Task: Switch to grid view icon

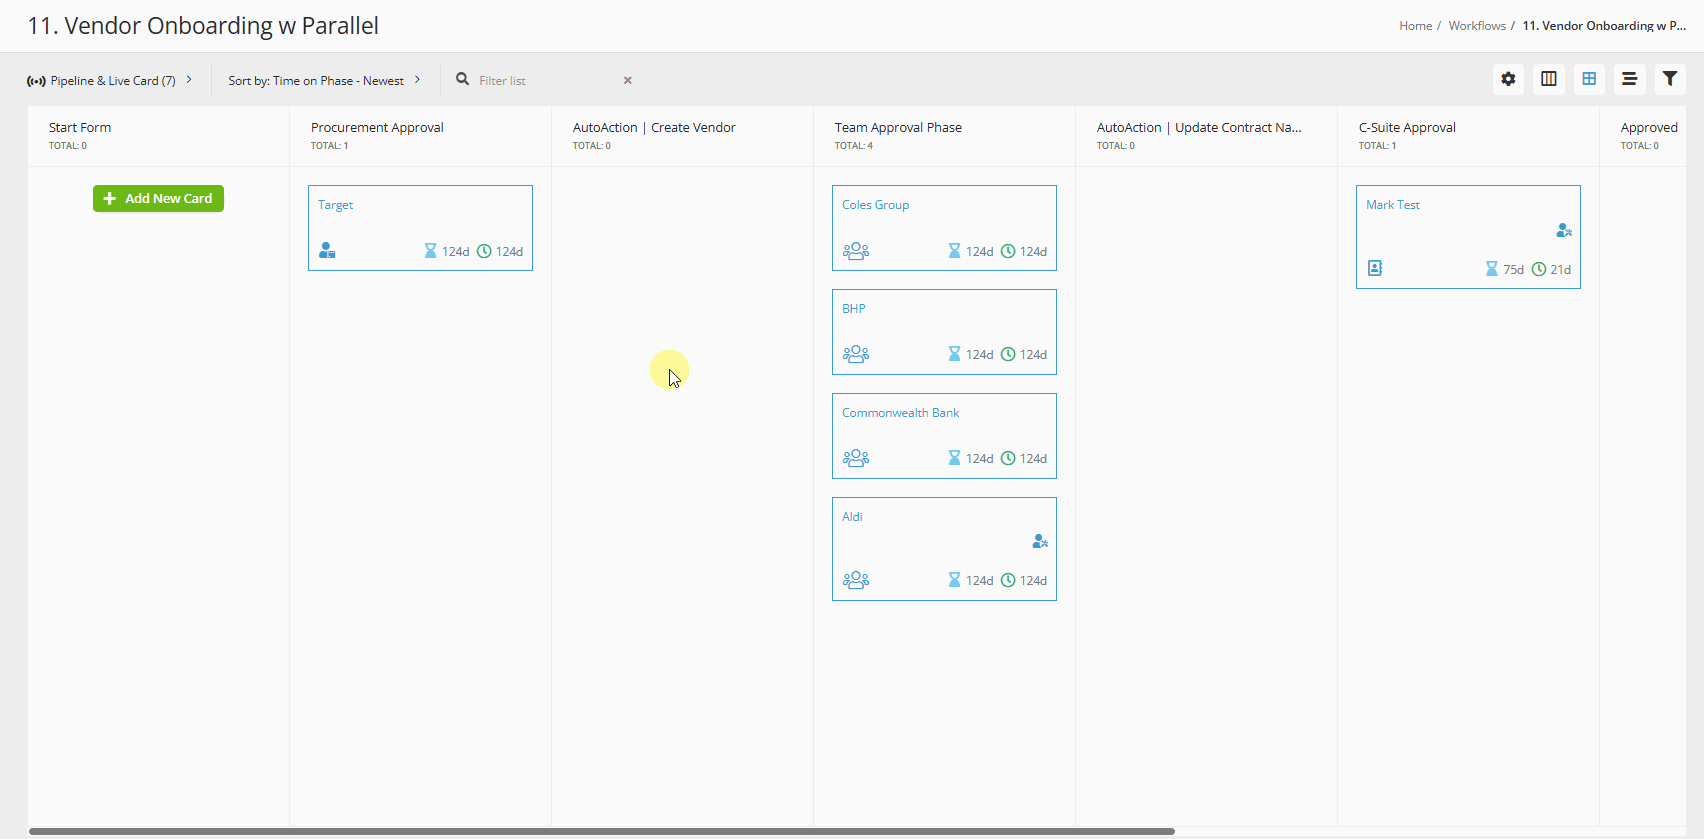Action: pyautogui.click(x=1588, y=79)
